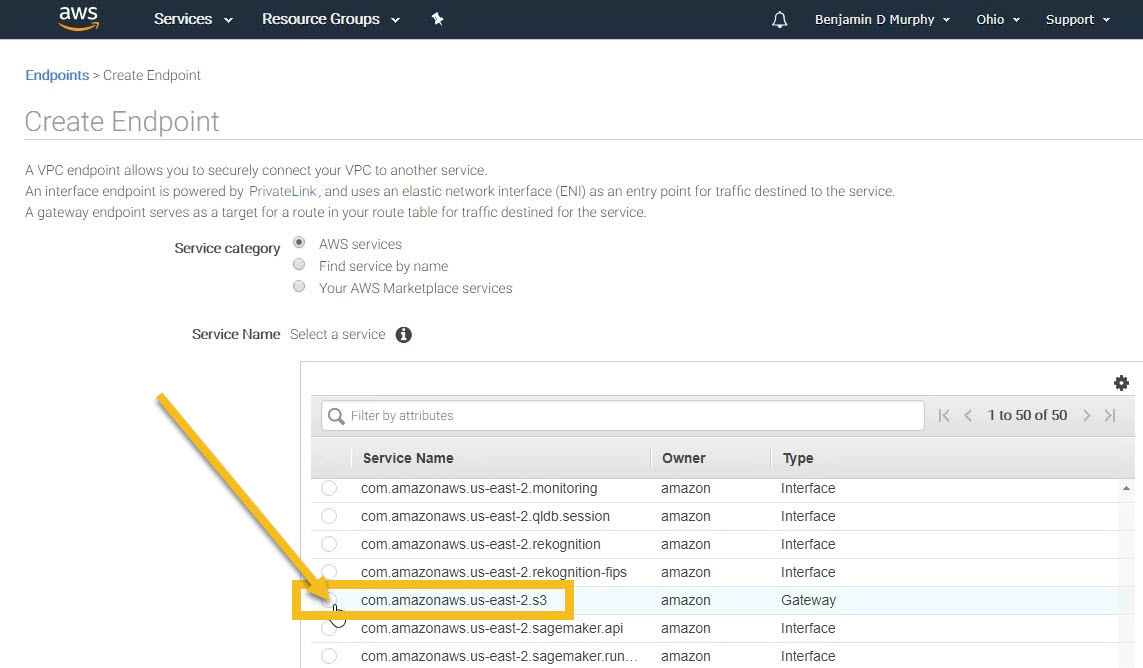This screenshot has width=1143, height=668.
Task: Click the '1 to 50 of 50' pagination text
Action: (1027, 415)
